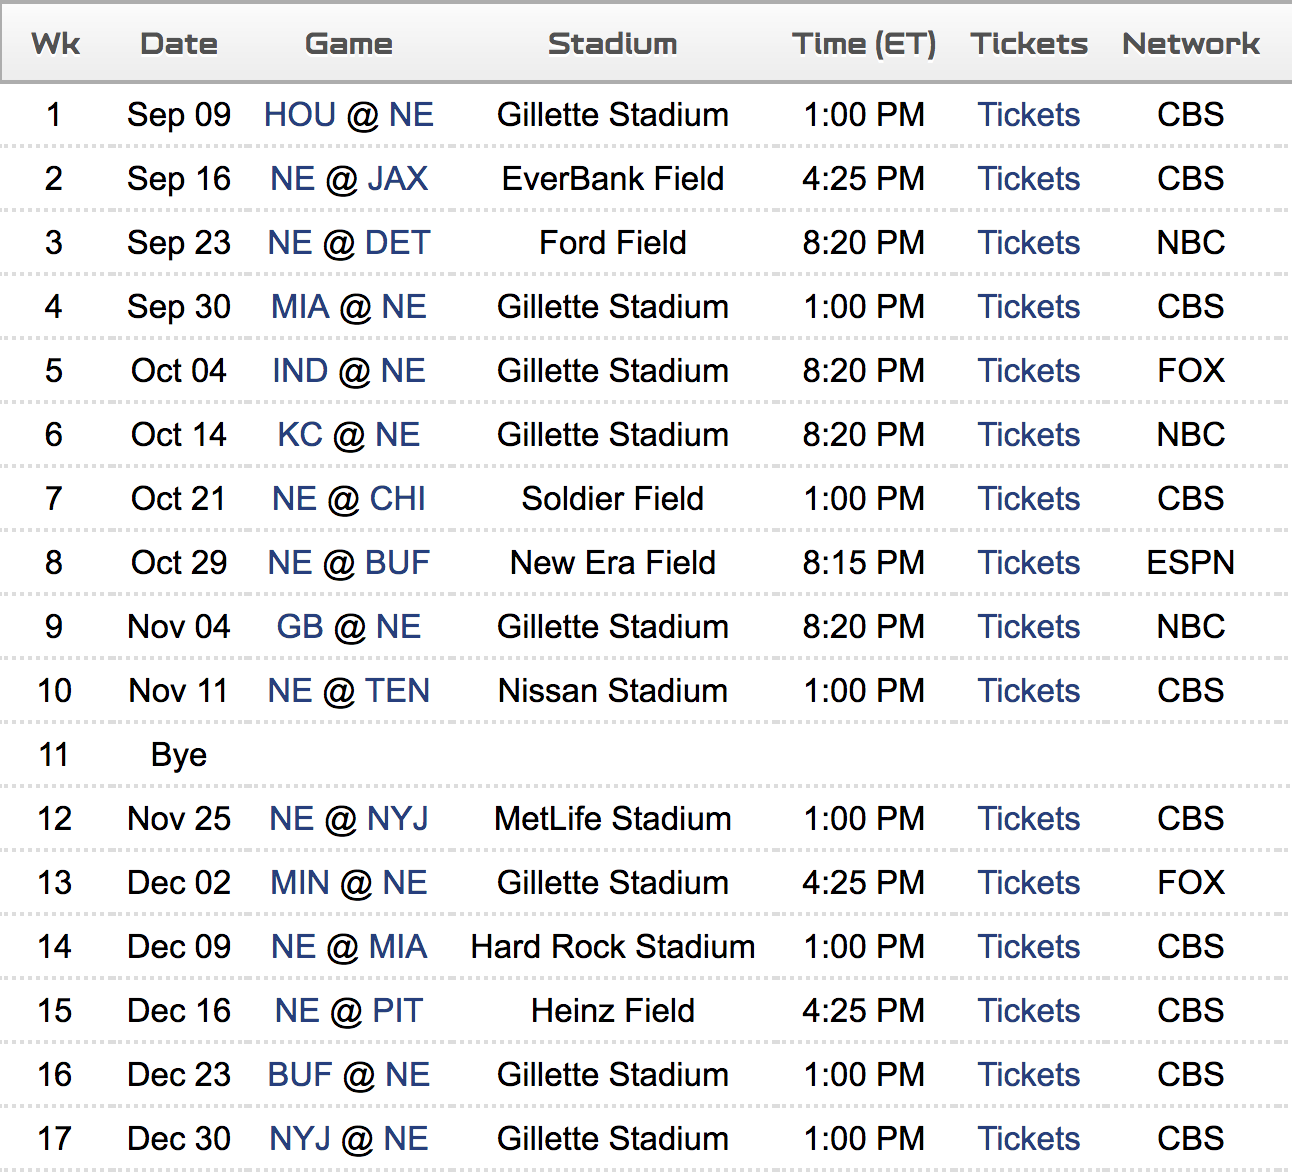Click NYJ link in the Dec 30 game
The height and width of the screenshot is (1174, 1292).
click(299, 1139)
